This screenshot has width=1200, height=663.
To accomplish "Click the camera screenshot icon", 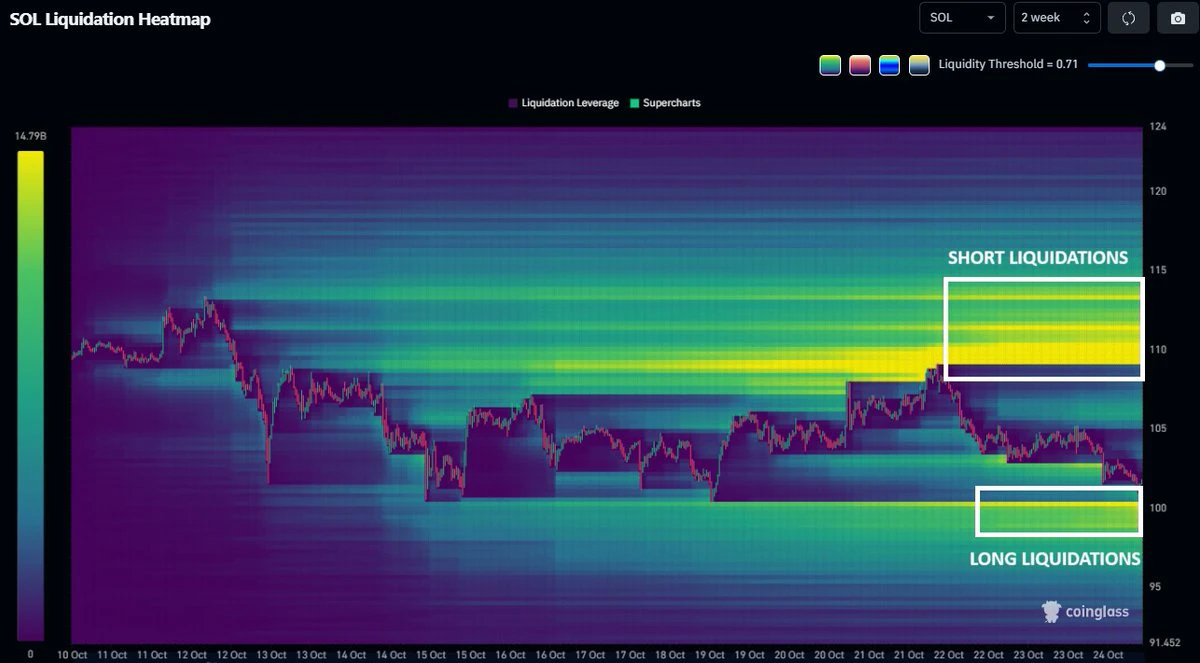I will [x=1177, y=18].
